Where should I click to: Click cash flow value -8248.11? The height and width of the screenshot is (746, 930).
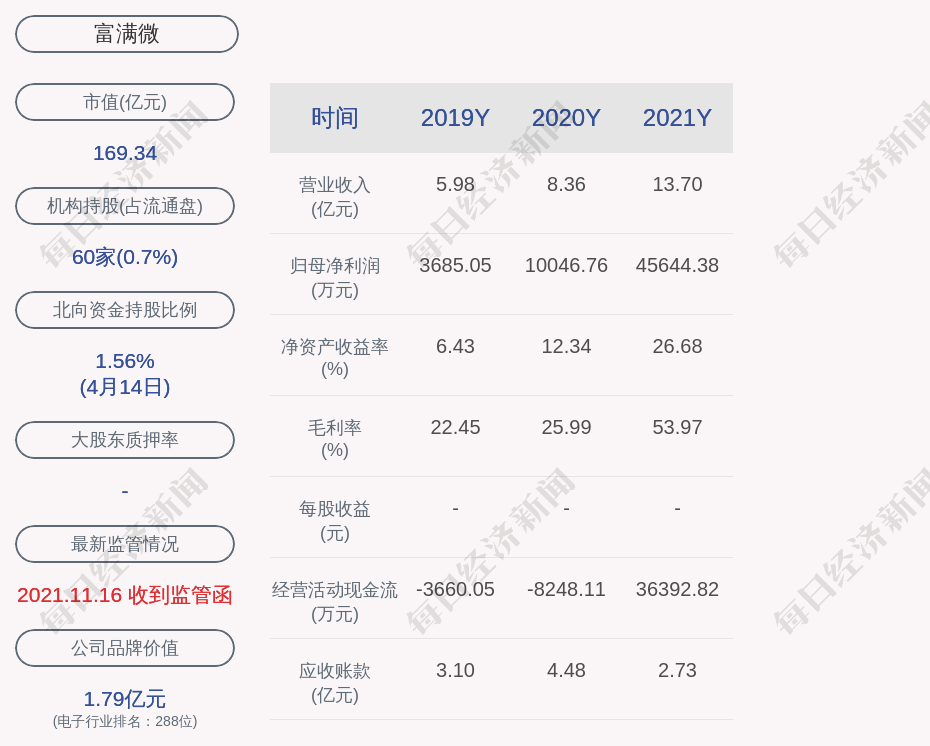pyautogui.click(x=566, y=589)
